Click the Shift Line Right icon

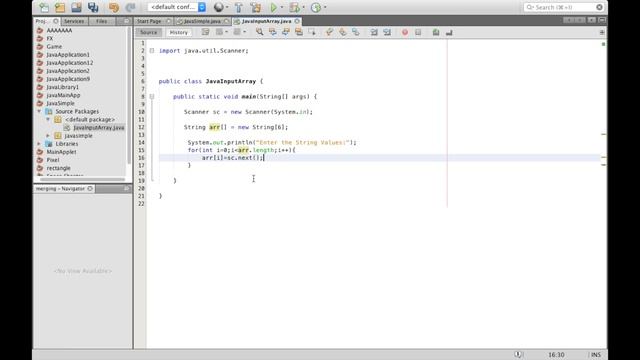pyautogui.click(x=387, y=32)
